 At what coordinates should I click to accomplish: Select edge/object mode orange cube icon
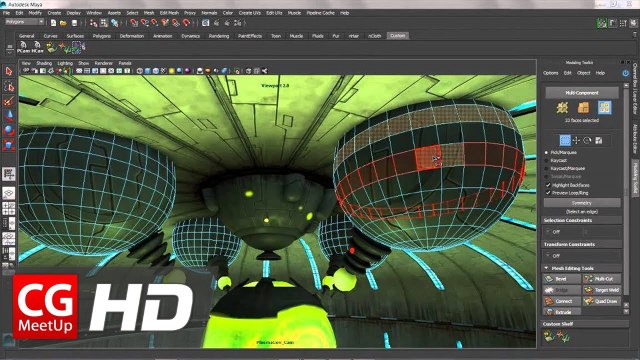(583, 108)
